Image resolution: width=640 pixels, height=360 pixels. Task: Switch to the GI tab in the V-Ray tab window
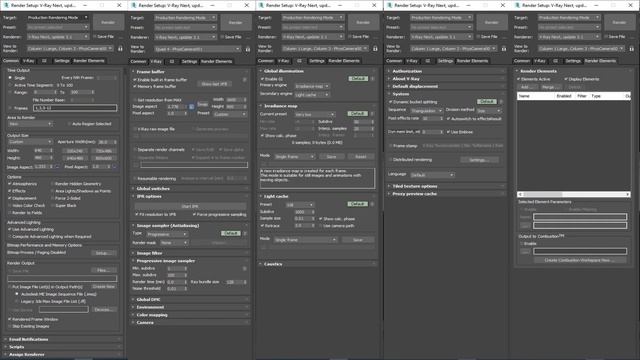coord(171,61)
